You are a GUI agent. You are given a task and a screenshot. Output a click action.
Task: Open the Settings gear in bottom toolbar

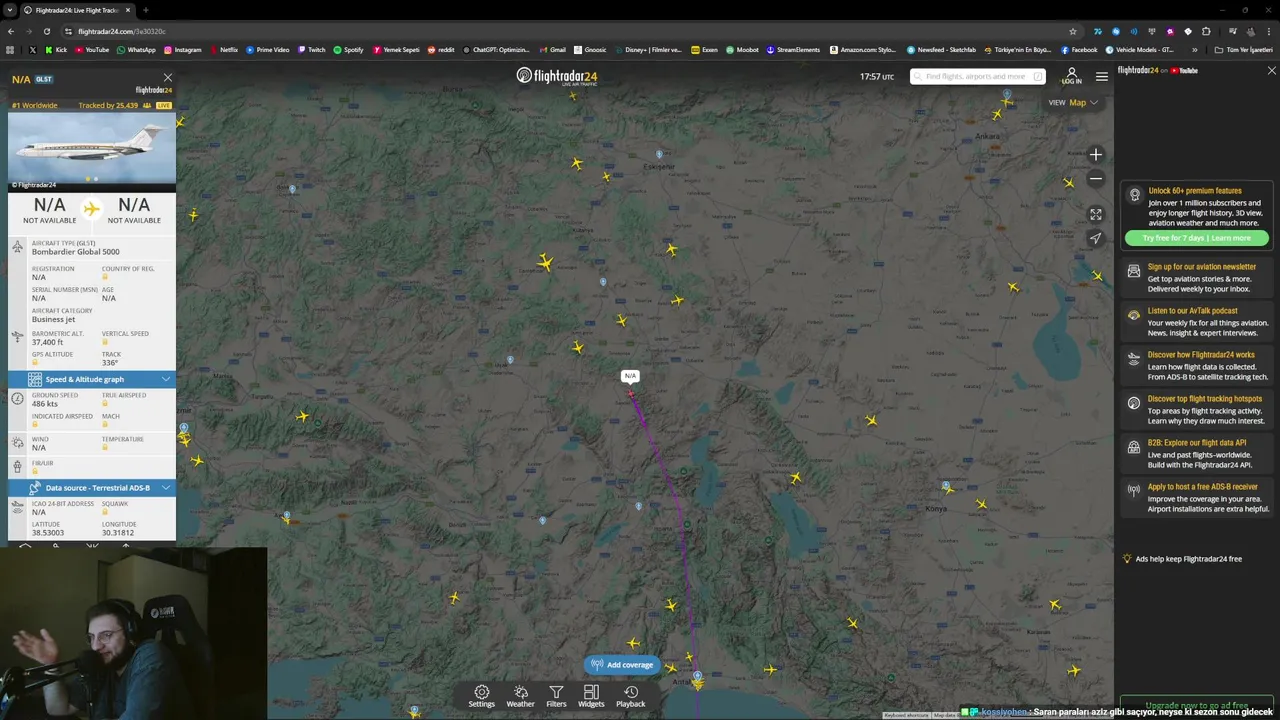pos(481,696)
